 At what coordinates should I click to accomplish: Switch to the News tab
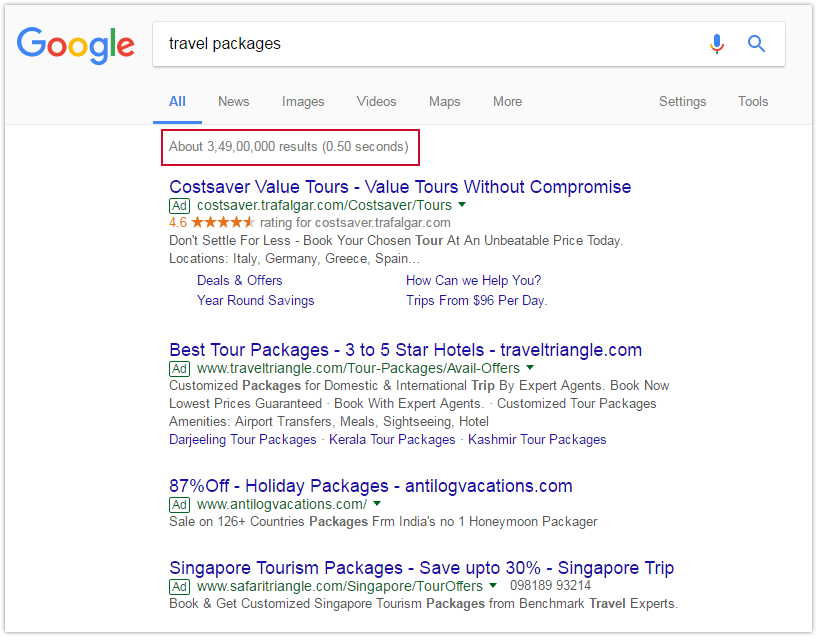click(x=233, y=102)
